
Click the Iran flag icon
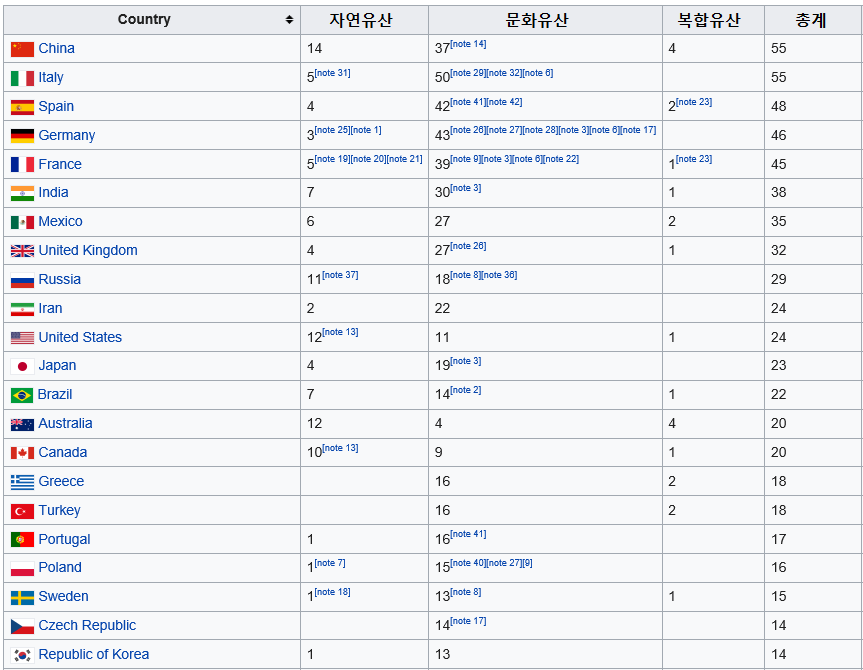click(23, 309)
